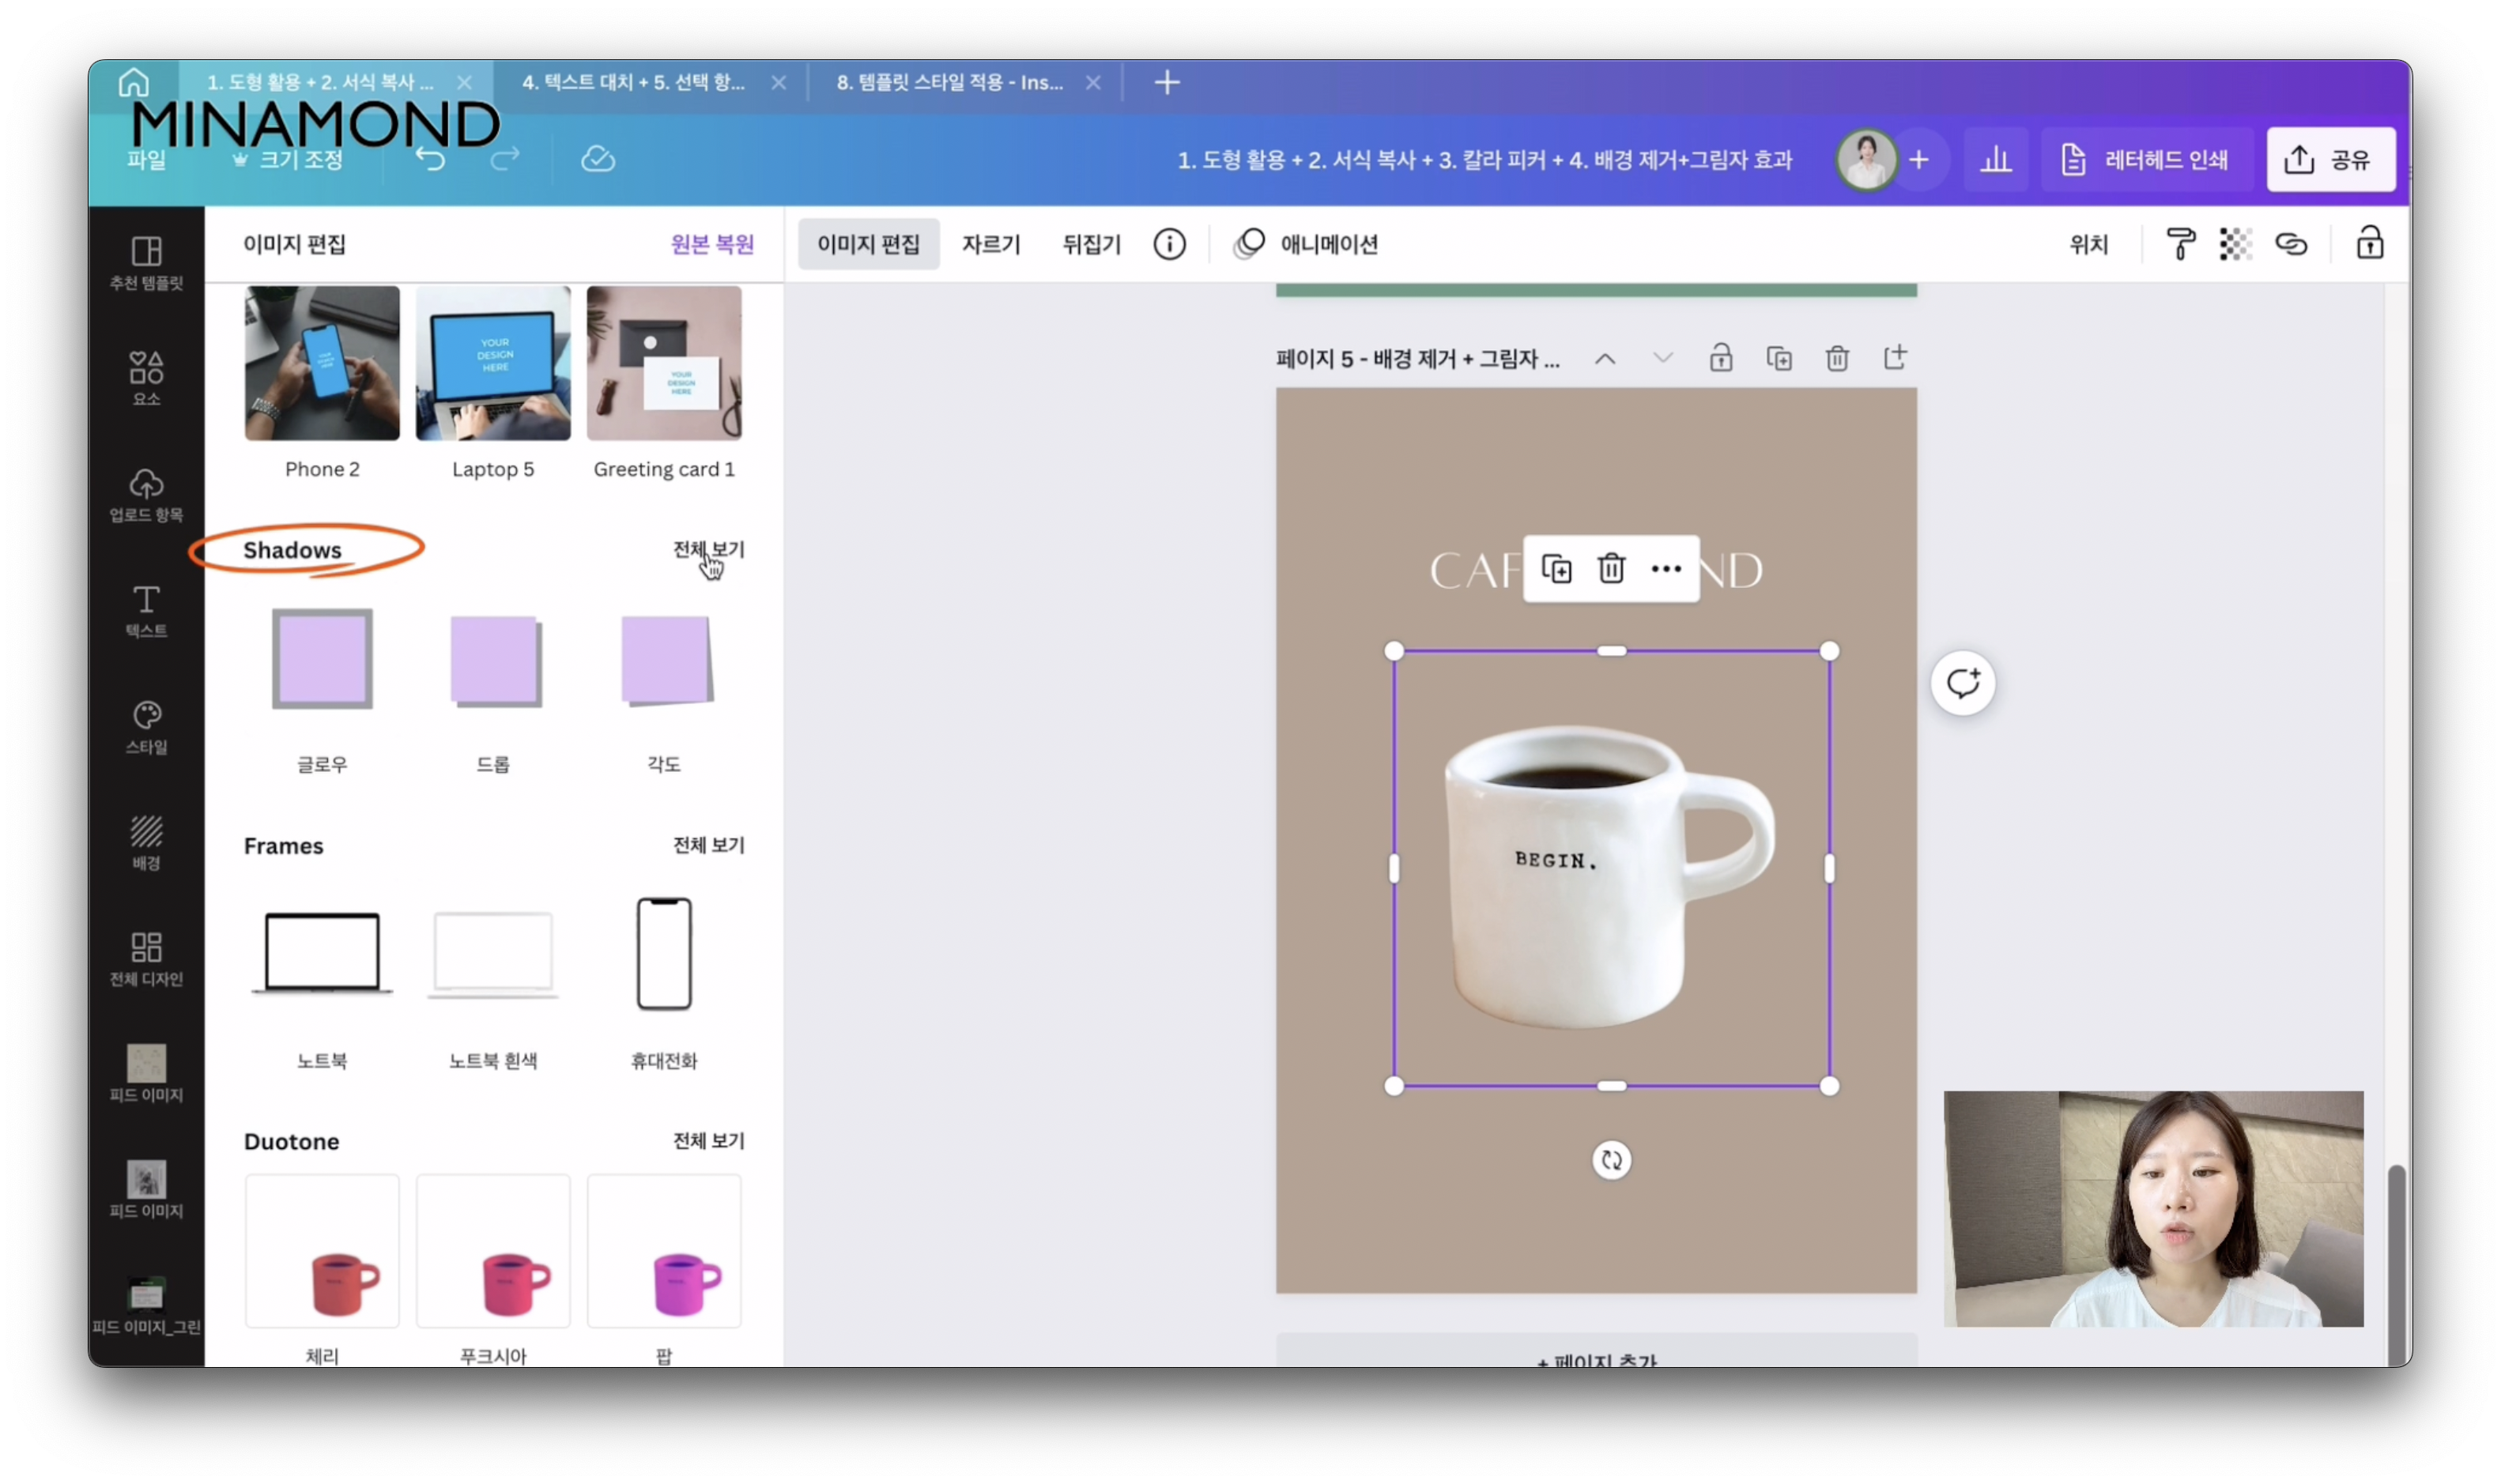Click the trash icon in floating toolbar

coord(1611,569)
